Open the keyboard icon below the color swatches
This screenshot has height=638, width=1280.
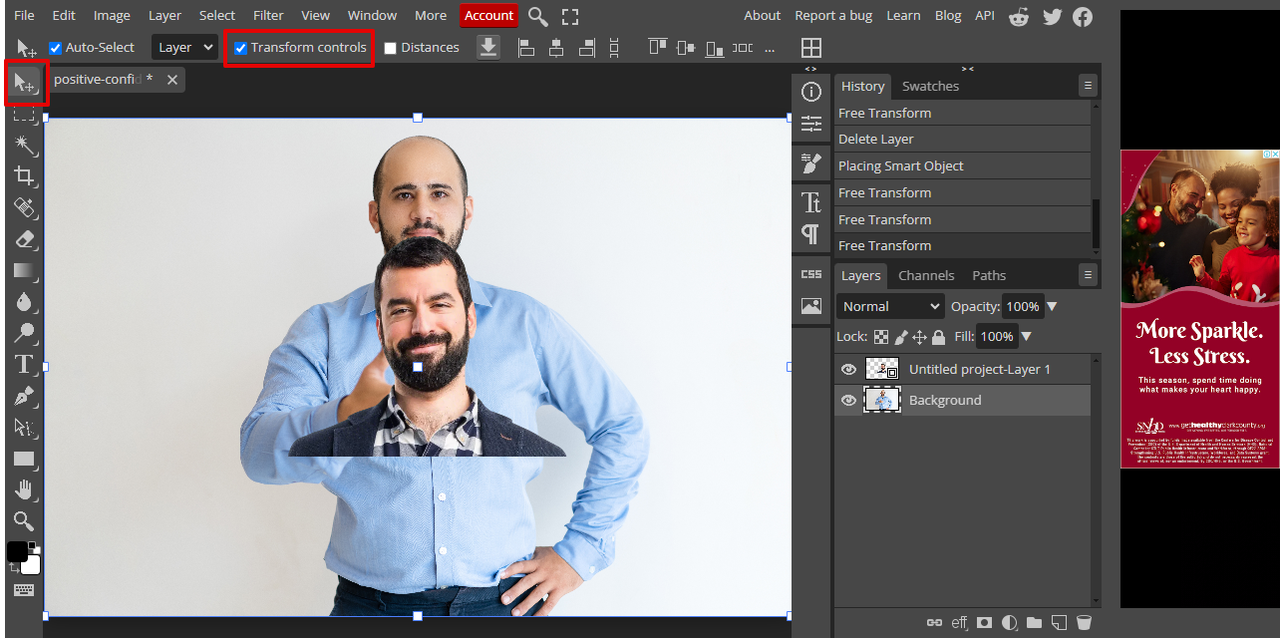point(25,590)
